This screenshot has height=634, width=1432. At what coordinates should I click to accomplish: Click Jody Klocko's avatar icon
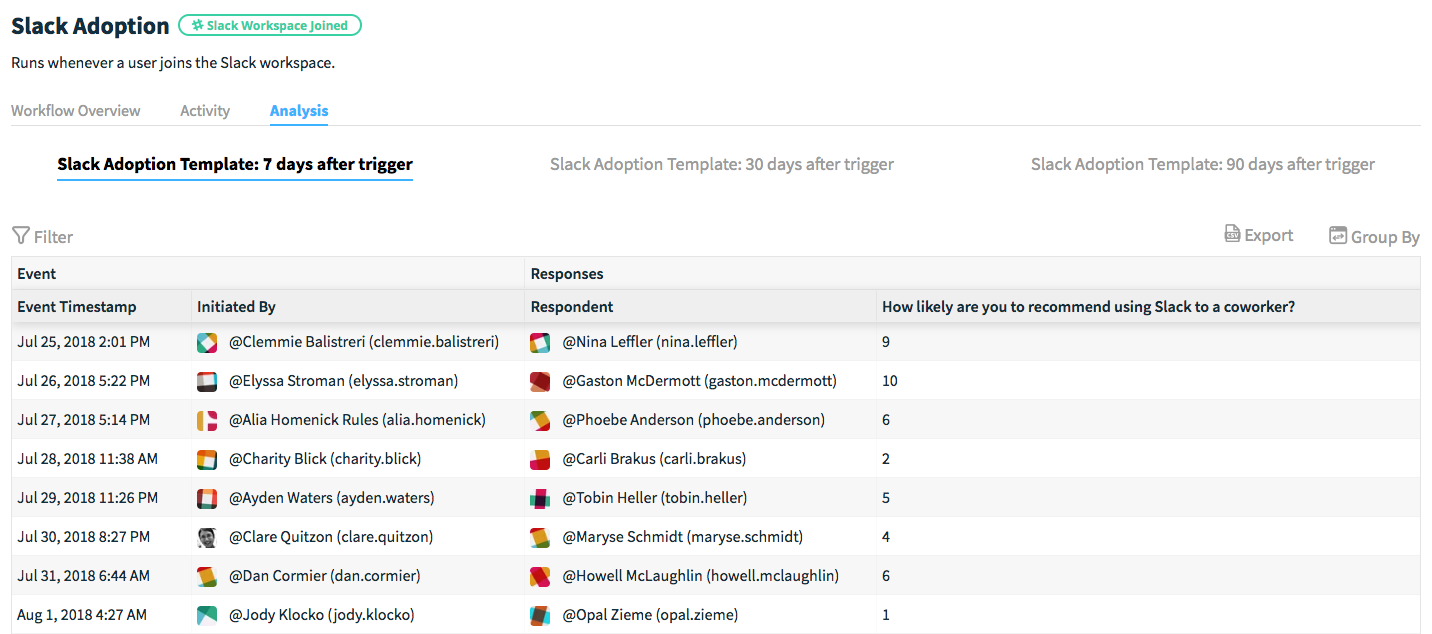click(x=207, y=615)
